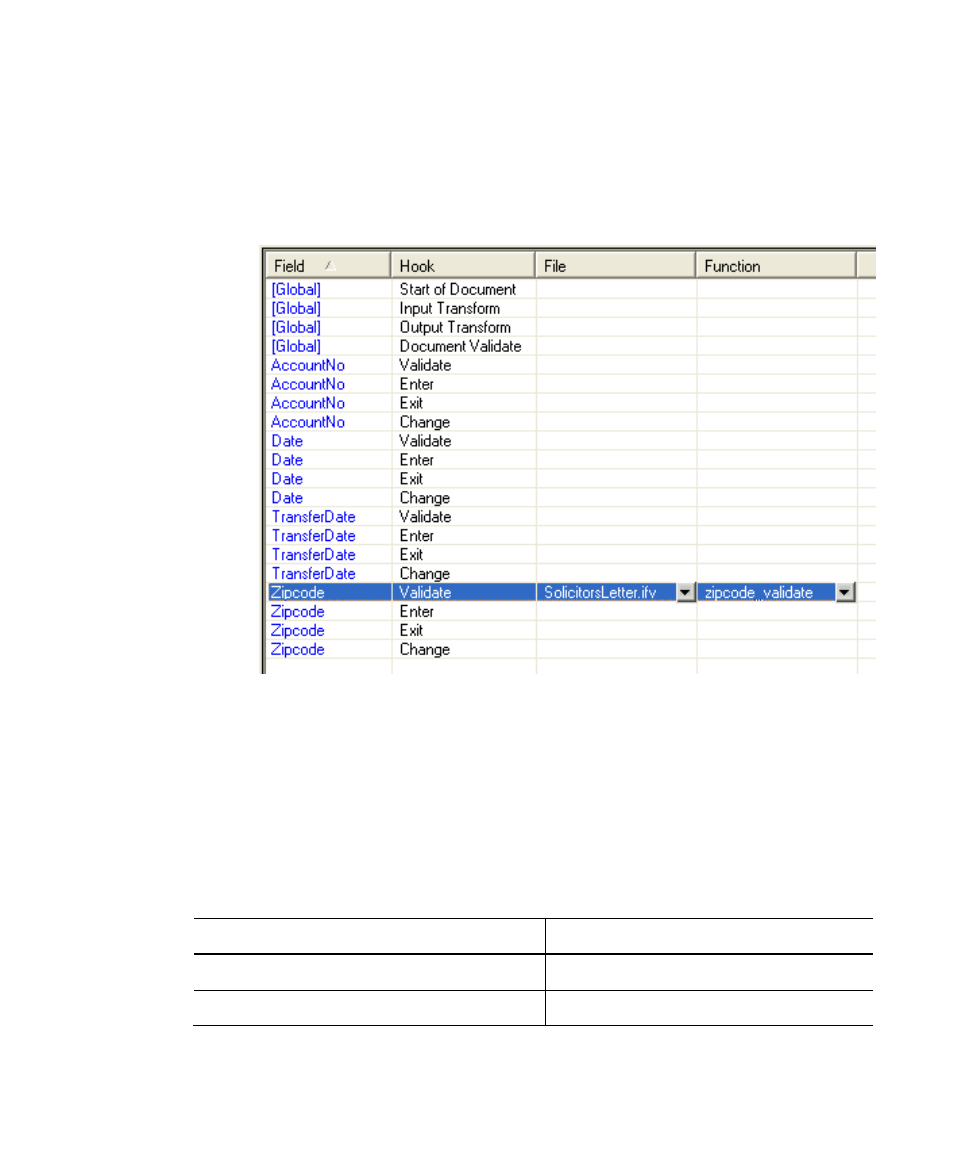Select the Date Exit row

[x=570, y=479]
